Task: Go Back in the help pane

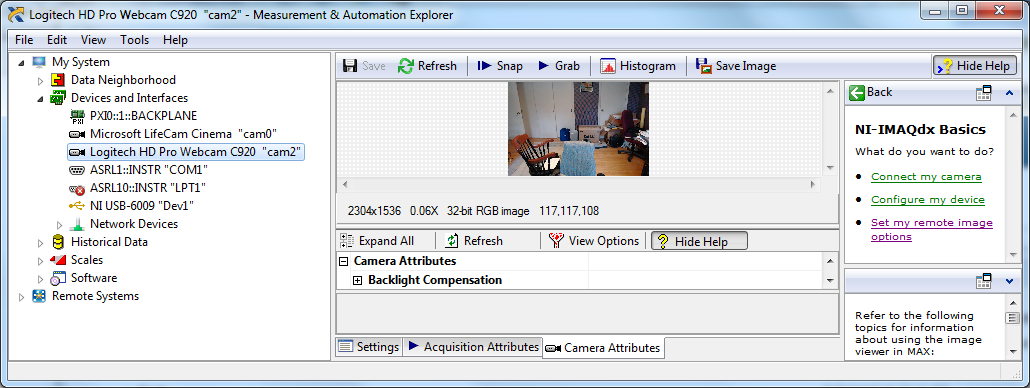Action: click(x=870, y=93)
